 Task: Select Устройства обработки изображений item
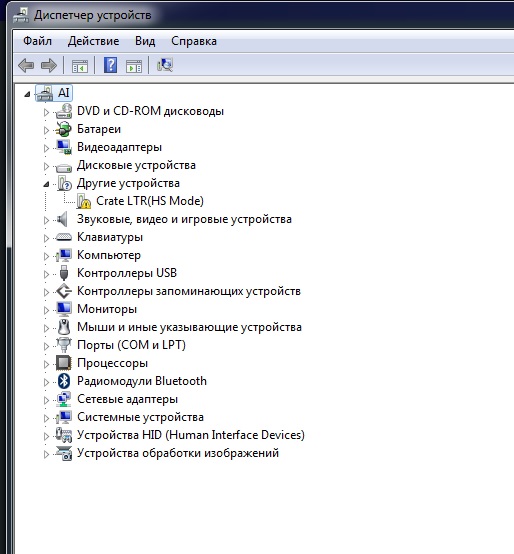point(178,453)
